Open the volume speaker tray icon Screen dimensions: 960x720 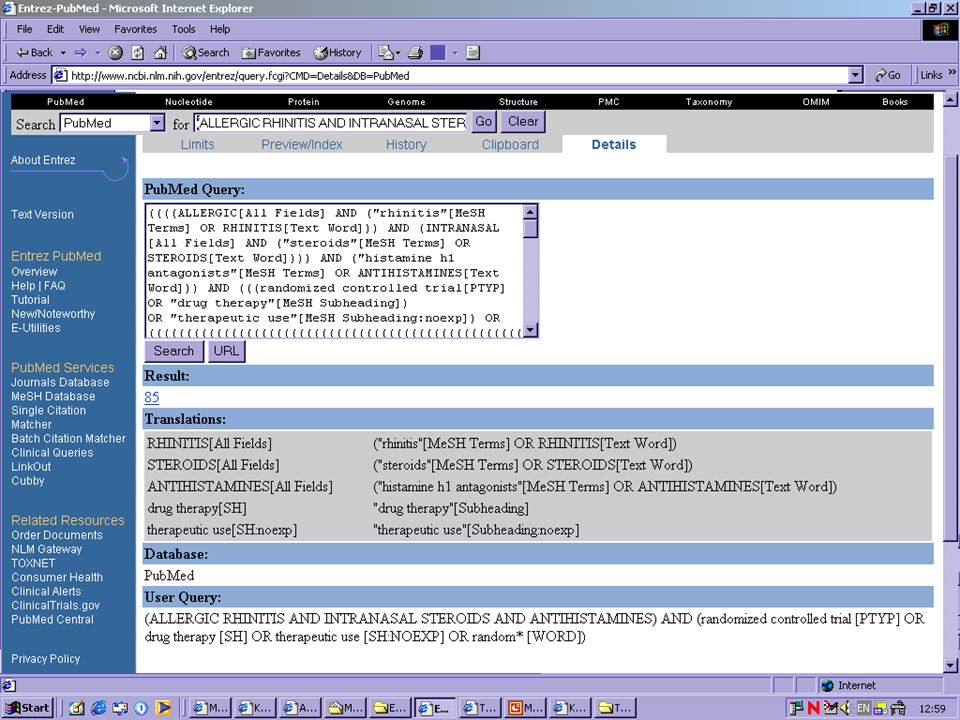pyautogui.click(x=845, y=708)
